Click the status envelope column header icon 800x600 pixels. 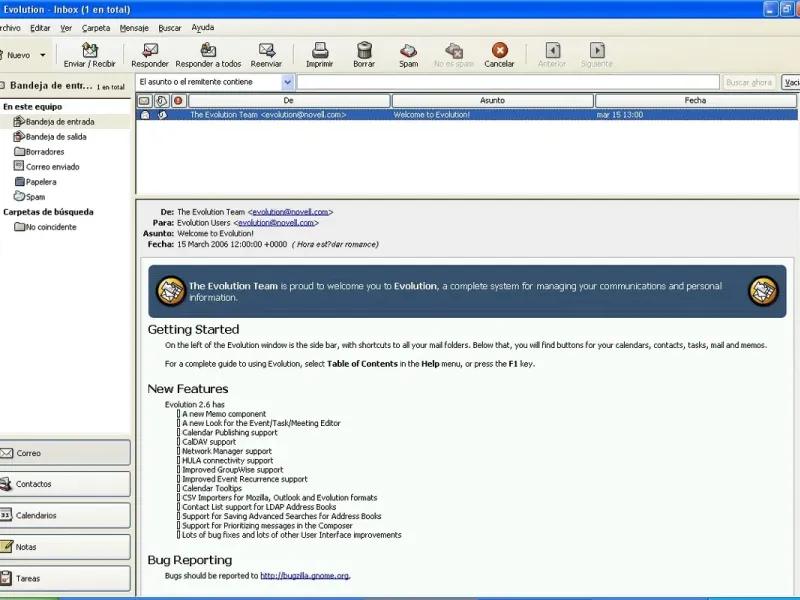coord(144,101)
